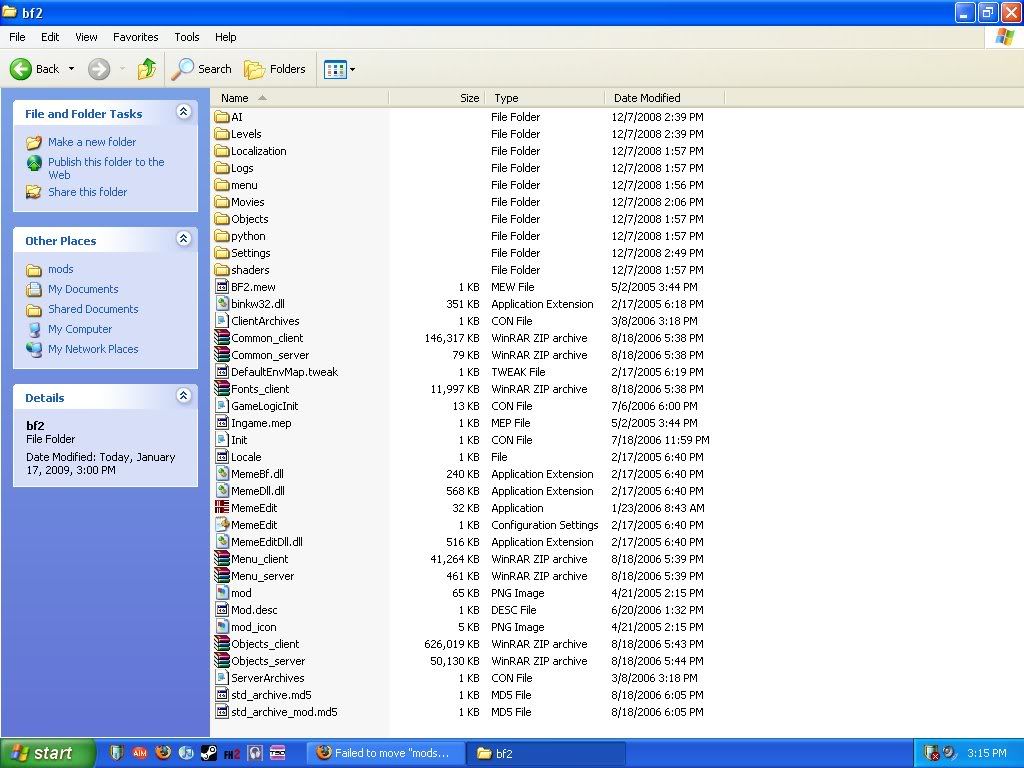Collapse the File and Folder Tasks panel

[184, 112]
